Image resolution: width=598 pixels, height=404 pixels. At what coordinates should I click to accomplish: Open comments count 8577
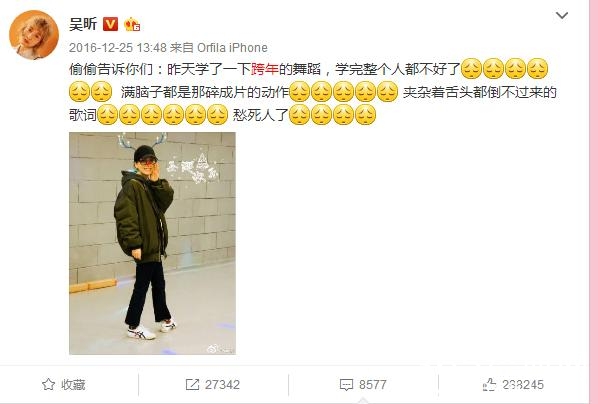click(x=373, y=385)
